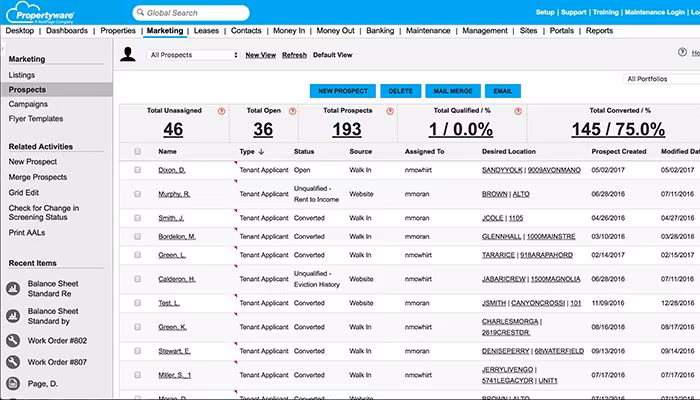The width and height of the screenshot is (700, 400).
Task: Open the Total Unassigned count 46
Action: (173, 129)
